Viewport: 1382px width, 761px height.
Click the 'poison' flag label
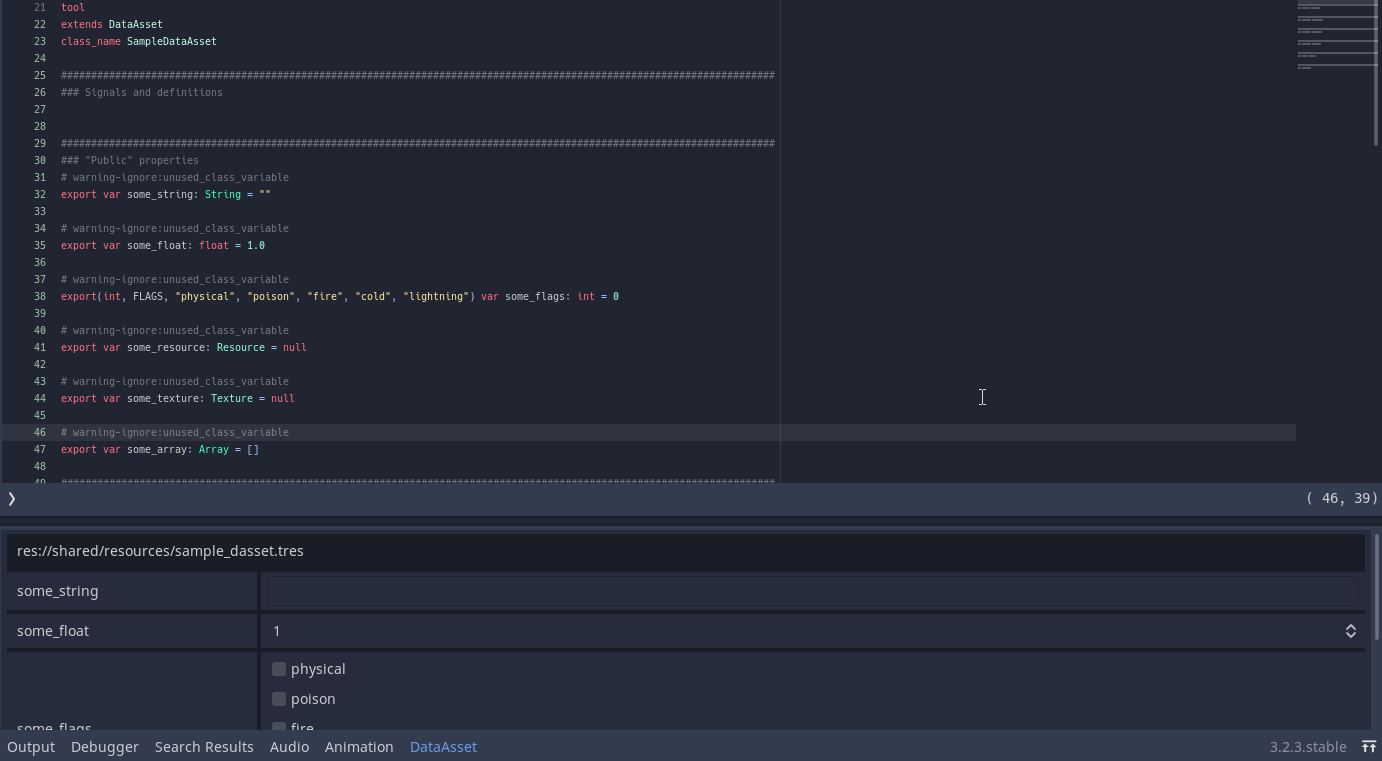tap(313, 699)
